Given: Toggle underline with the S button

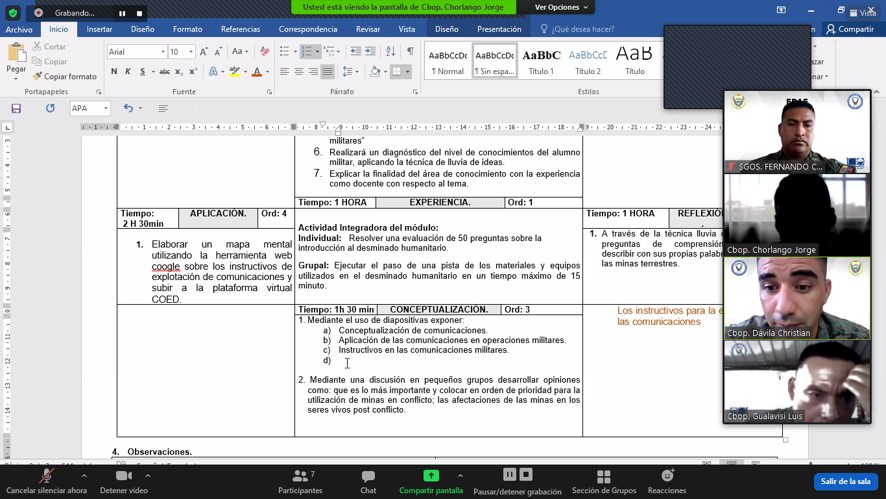Looking at the screenshot, I should (142, 71).
